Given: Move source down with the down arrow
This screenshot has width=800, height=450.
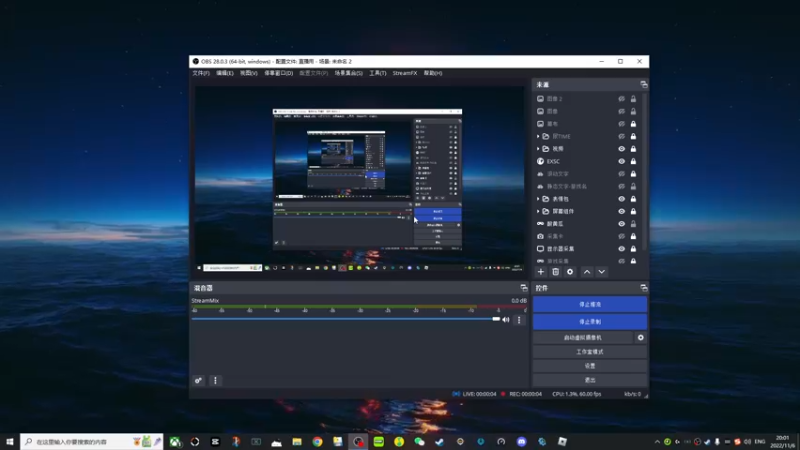Looking at the screenshot, I should 602,272.
